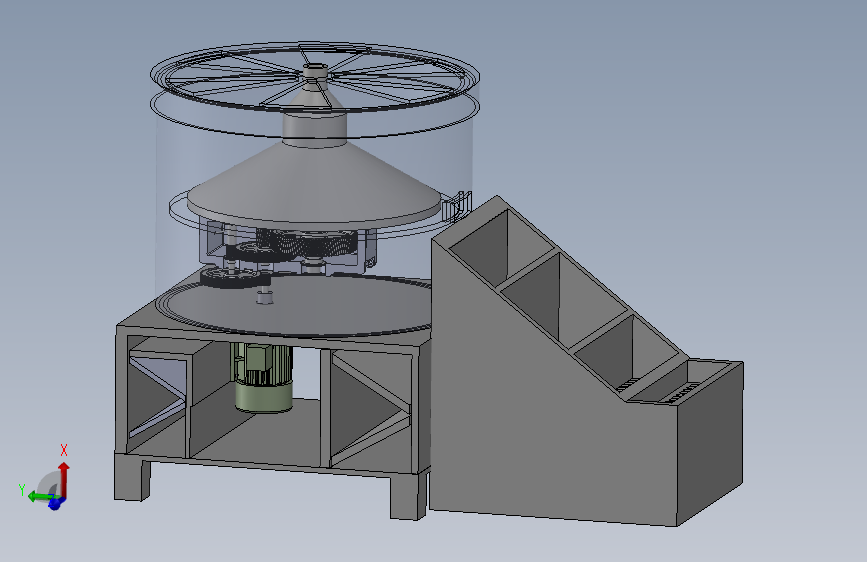
Task: Click the red X axis arrow of the triad
Action: [64, 478]
